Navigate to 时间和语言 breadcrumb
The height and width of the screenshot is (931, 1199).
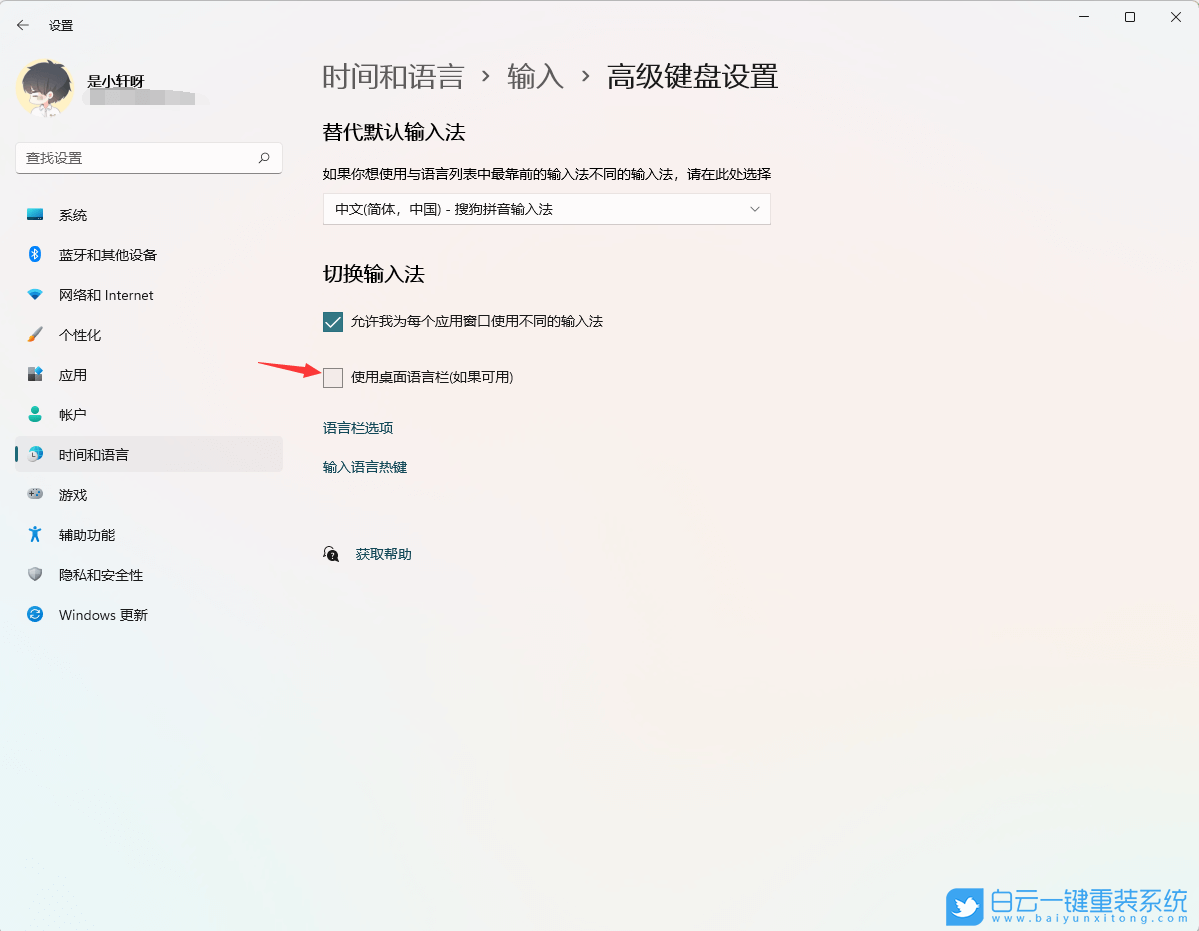[394, 77]
